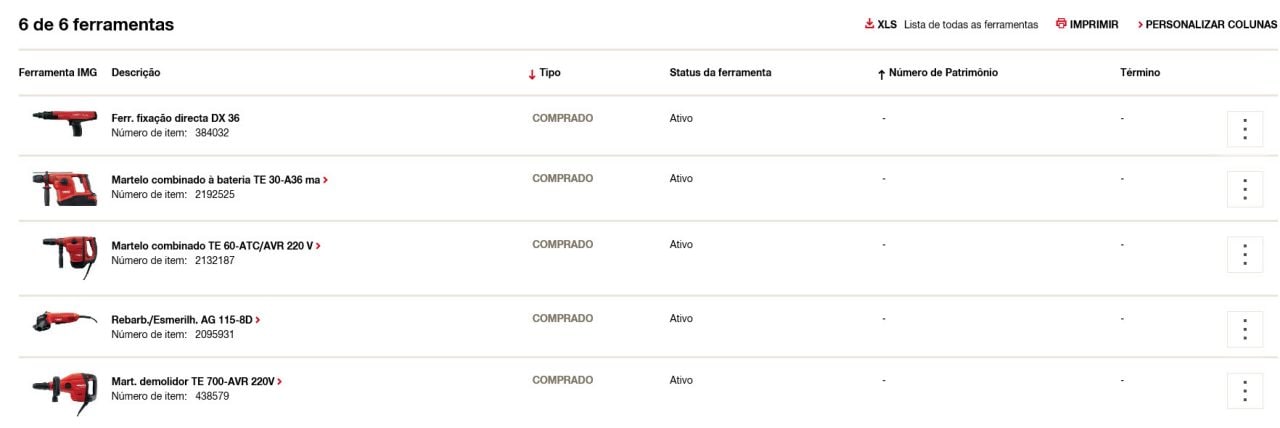The image size is (1280, 428).
Task: Sort table by Tipo column
Action: [545, 73]
